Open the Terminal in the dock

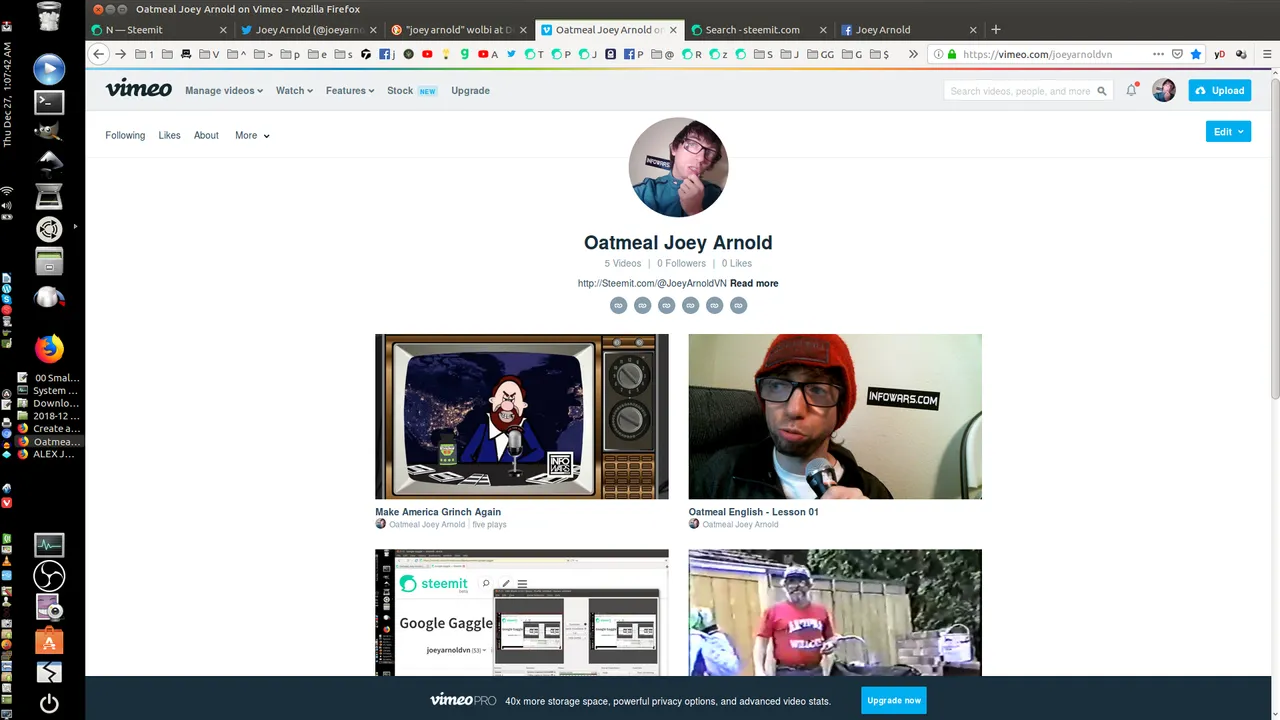click(x=49, y=101)
